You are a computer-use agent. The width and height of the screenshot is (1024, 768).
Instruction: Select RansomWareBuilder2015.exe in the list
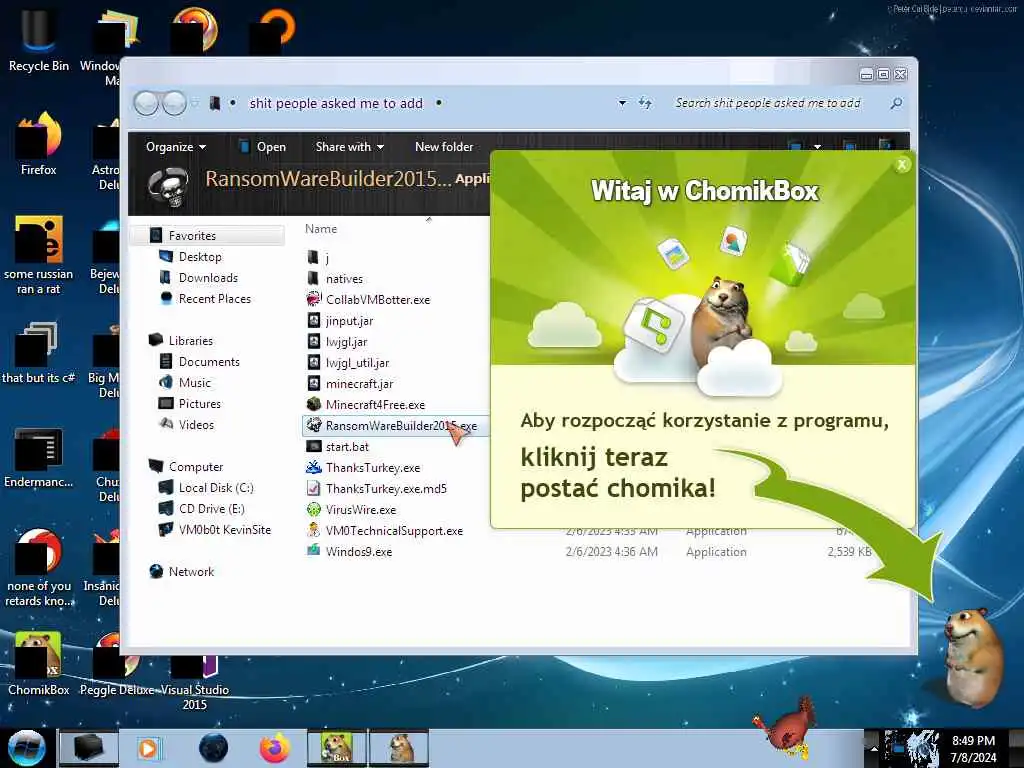(395, 425)
